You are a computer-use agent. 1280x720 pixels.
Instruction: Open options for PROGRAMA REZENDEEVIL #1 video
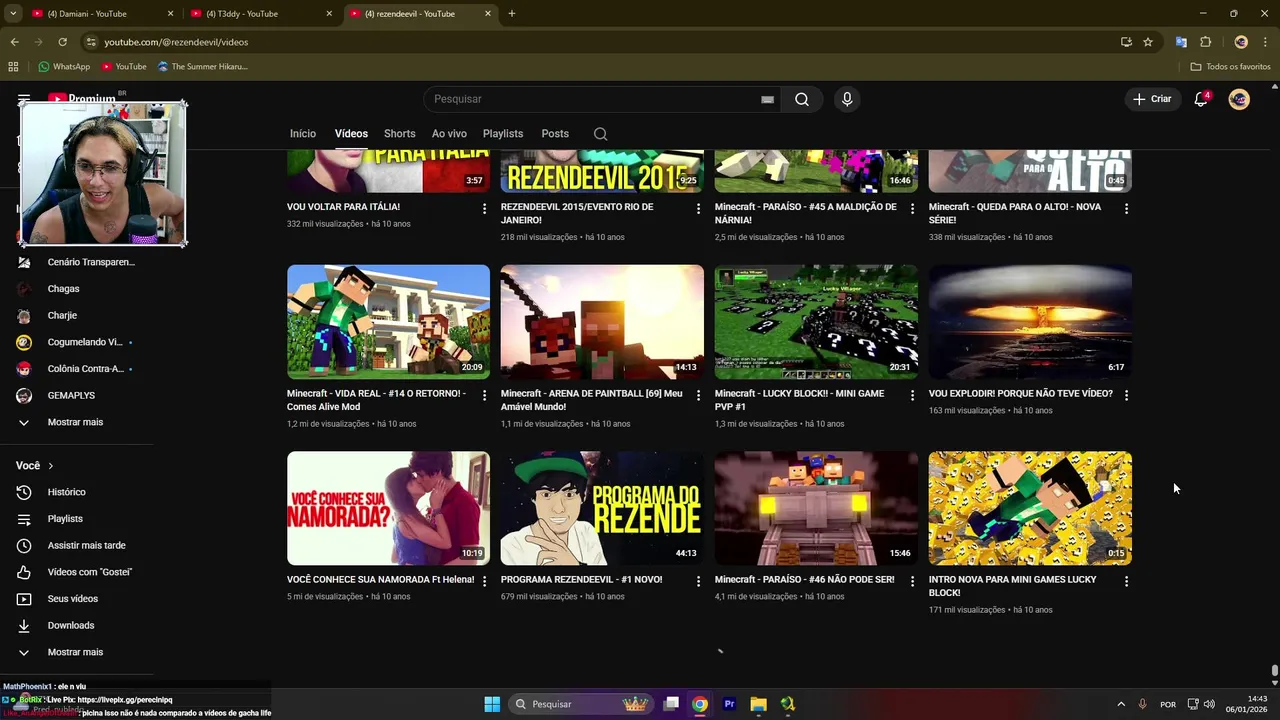pyautogui.click(x=698, y=581)
